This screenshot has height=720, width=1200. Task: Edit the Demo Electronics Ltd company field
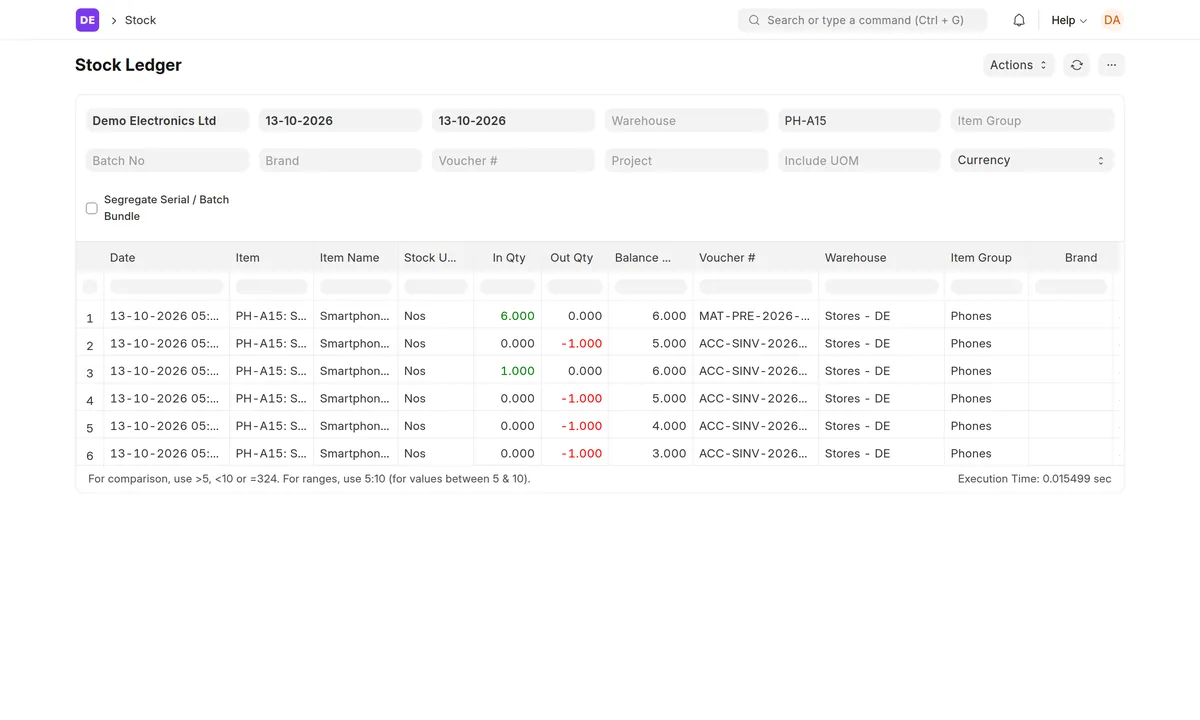pyautogui.click(x=167, y=120)
